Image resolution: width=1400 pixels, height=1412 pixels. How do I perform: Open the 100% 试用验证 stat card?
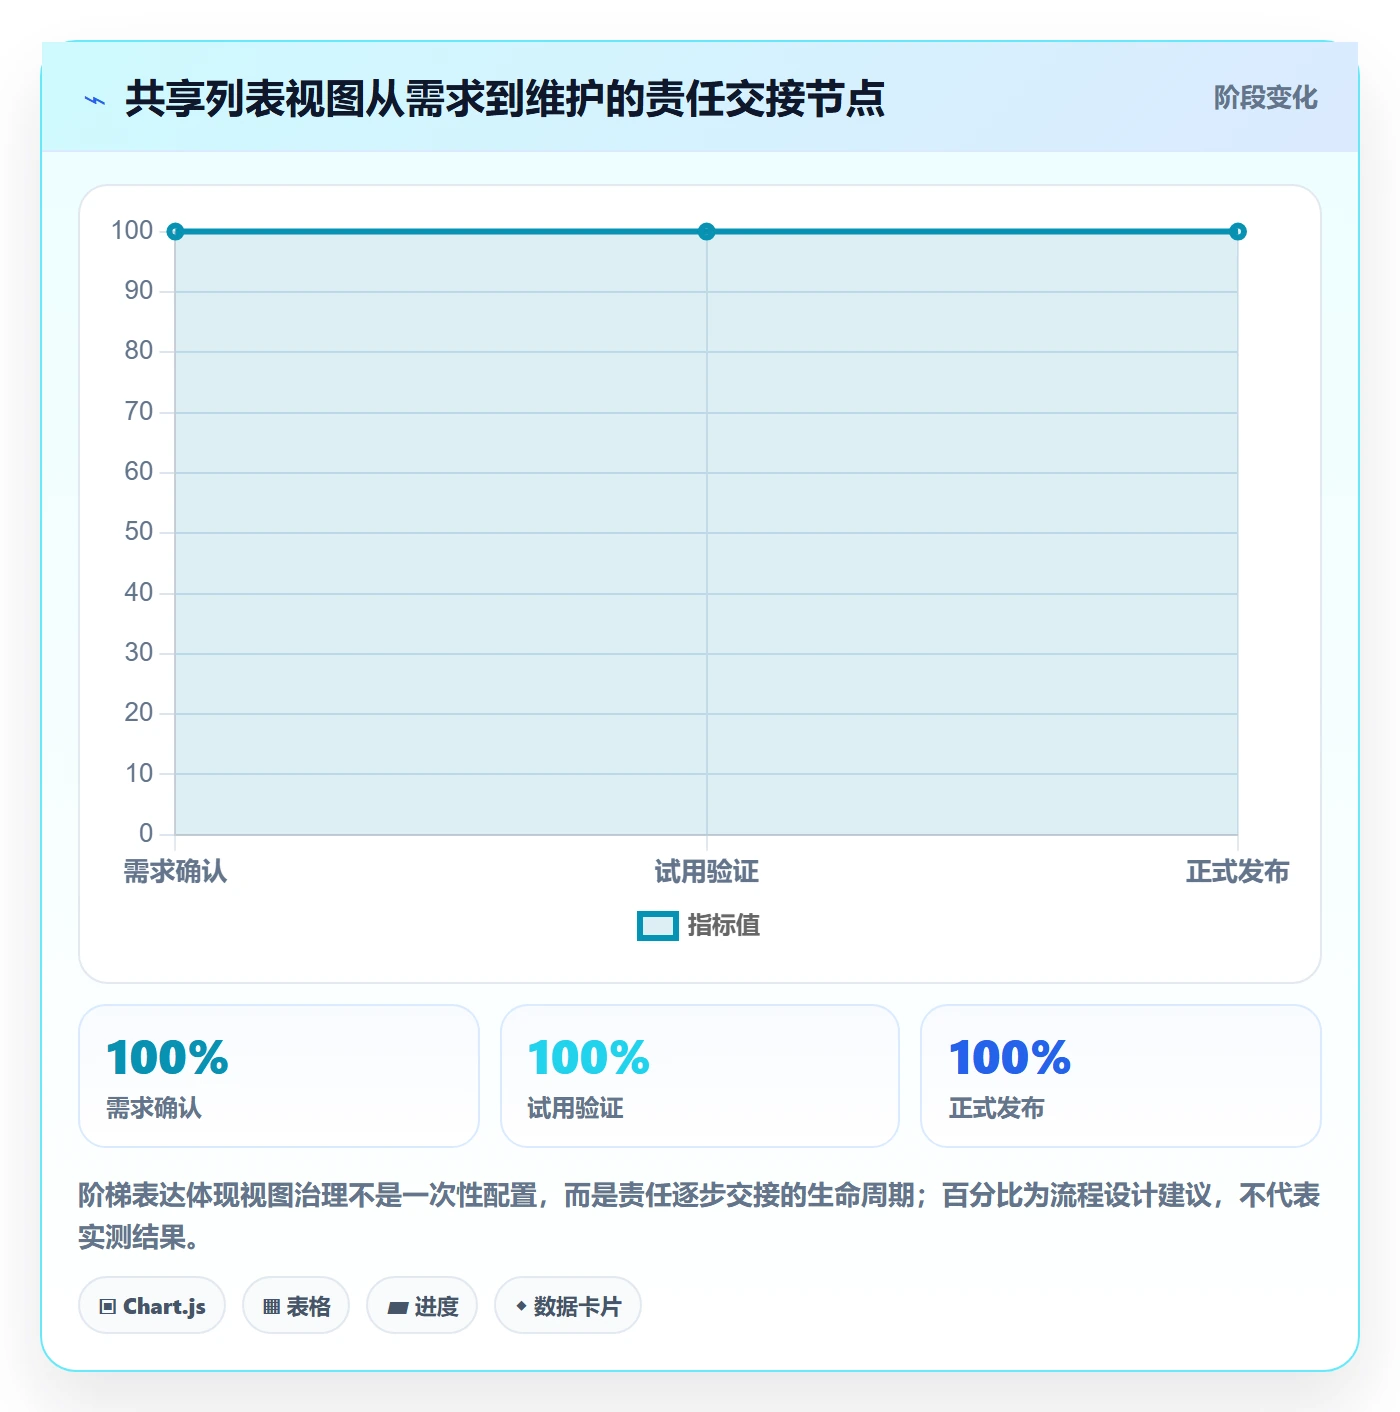pos(700,1076)
